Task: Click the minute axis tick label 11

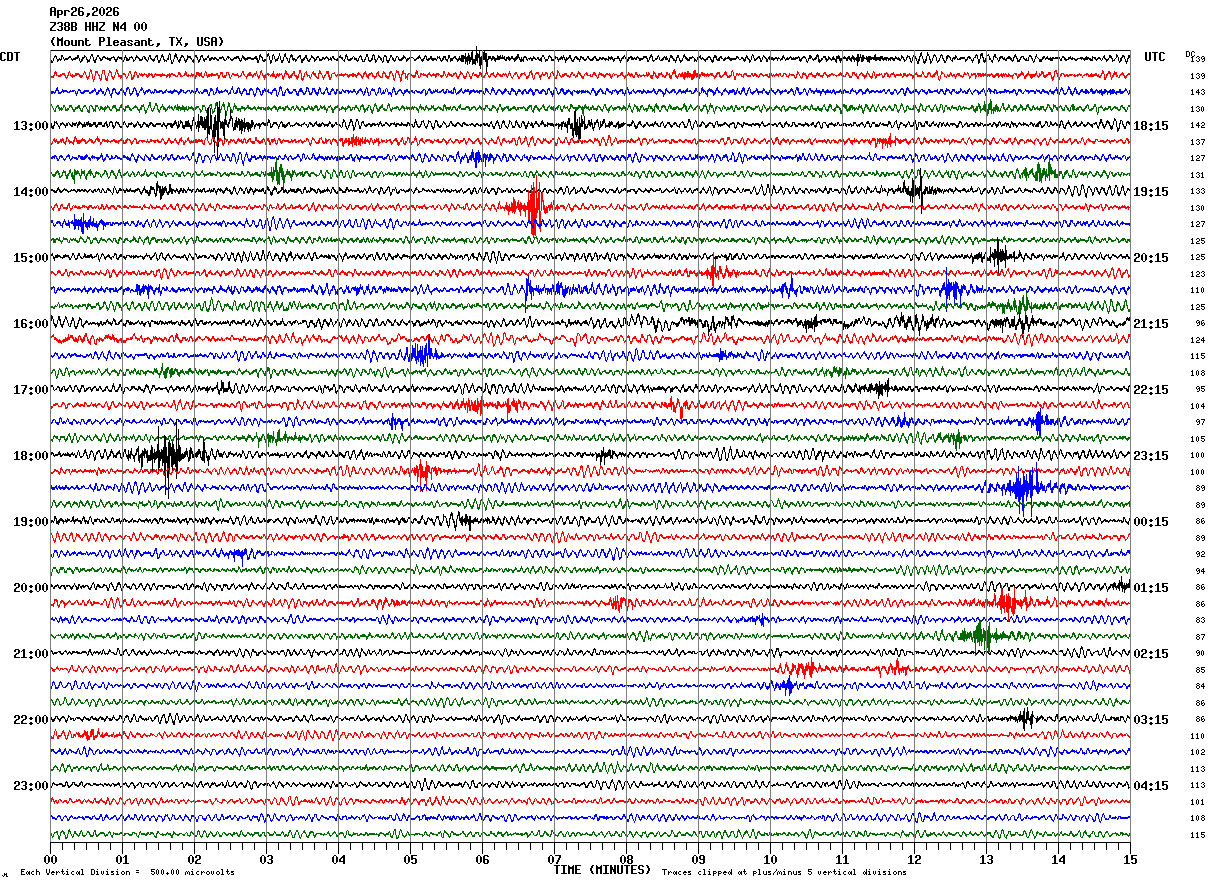Action: 842,859
